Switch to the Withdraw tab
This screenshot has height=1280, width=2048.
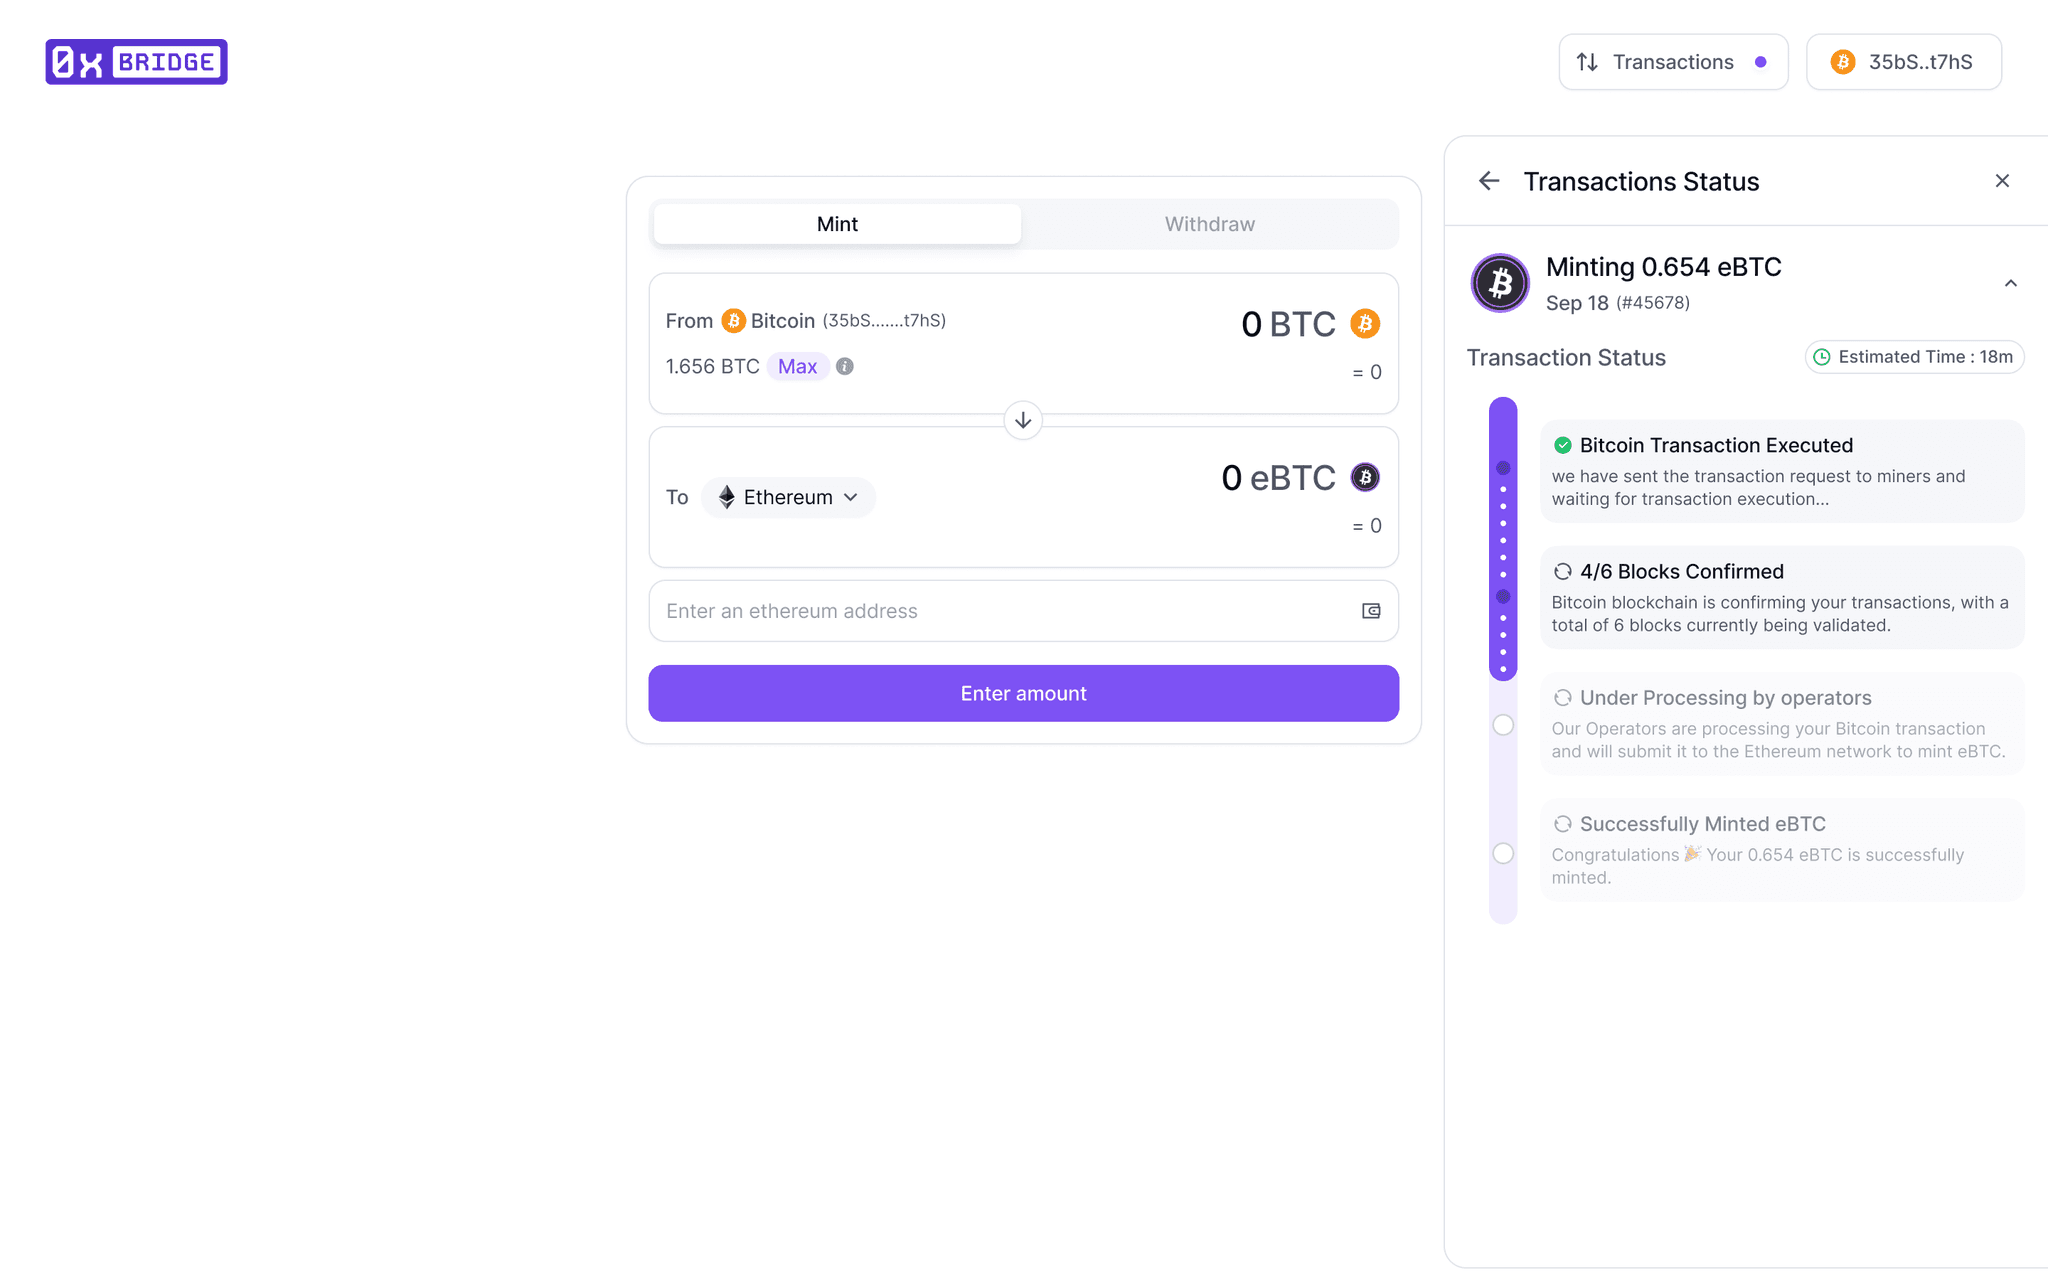[x=1209, y=224]
